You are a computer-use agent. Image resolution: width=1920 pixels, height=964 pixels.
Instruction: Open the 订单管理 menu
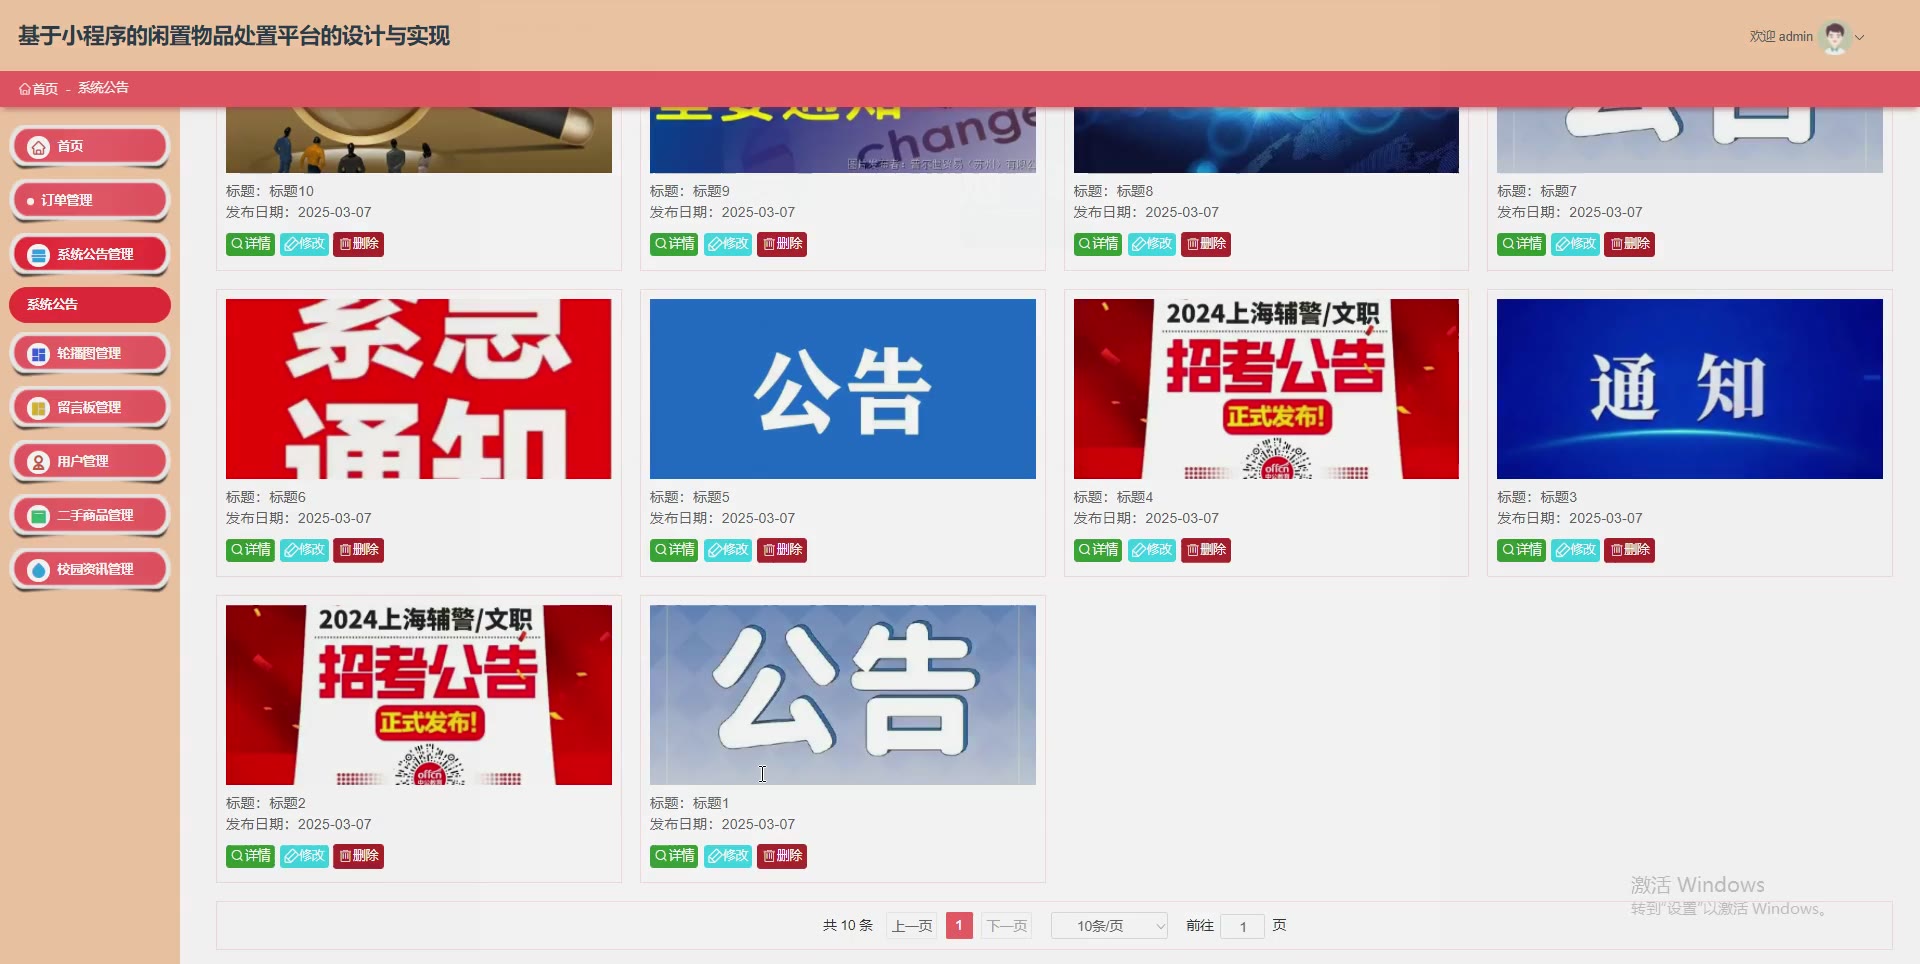(x=90, y=200)
